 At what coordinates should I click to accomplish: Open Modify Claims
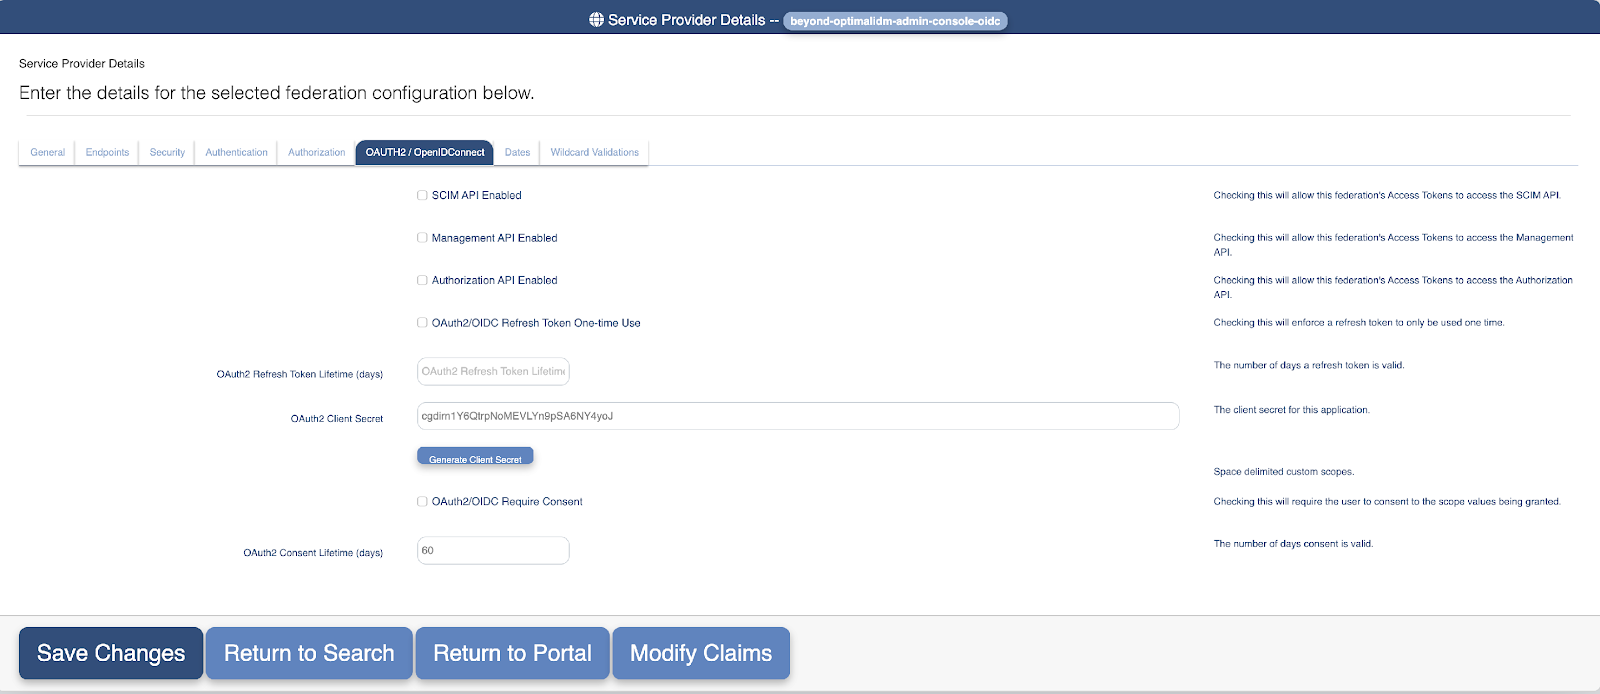[x=701, y=653]
